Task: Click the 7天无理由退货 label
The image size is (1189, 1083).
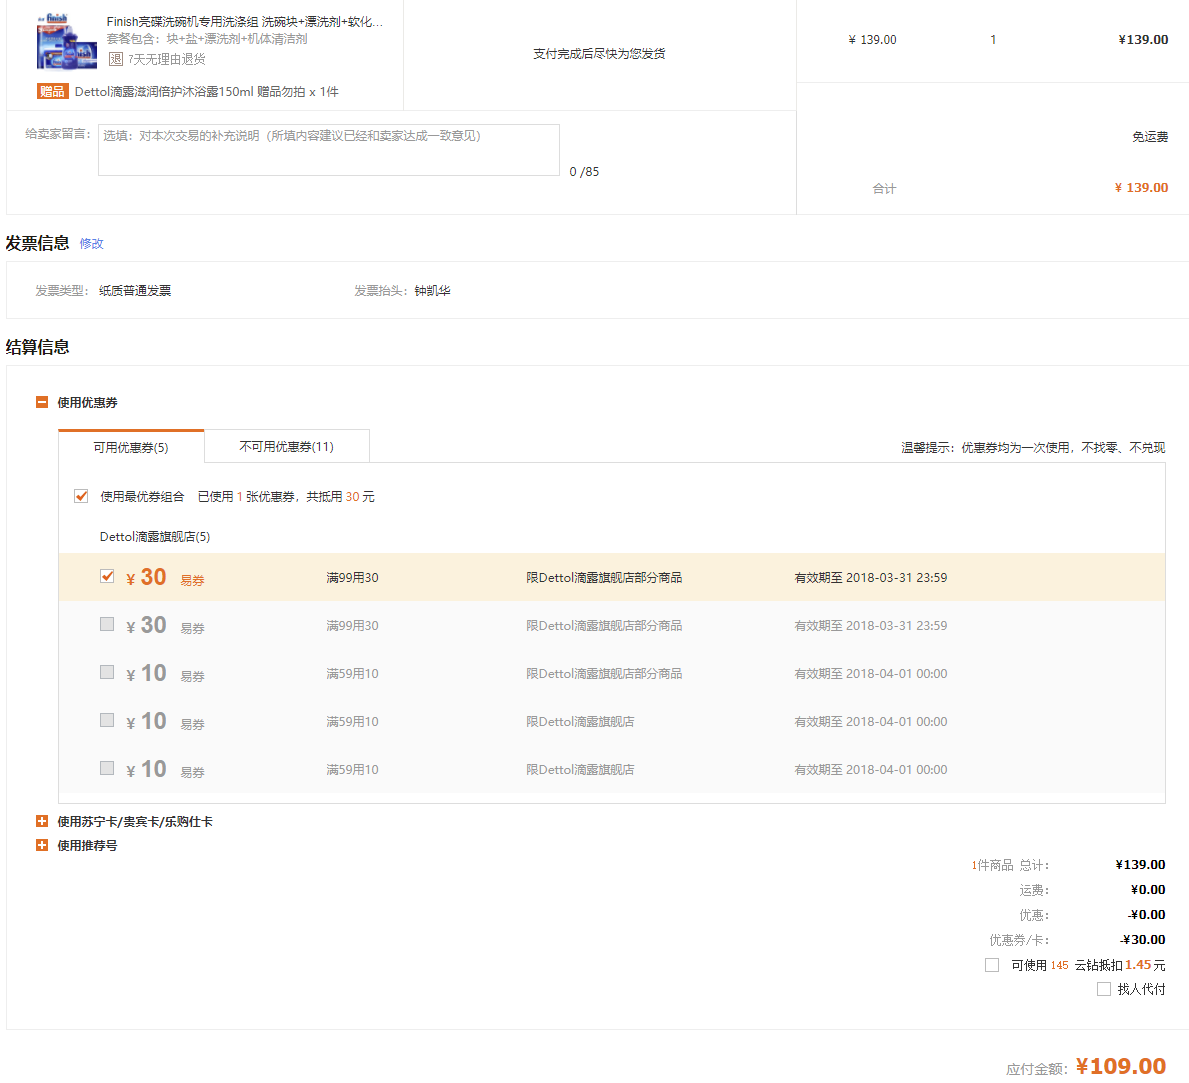Action: 167,59
